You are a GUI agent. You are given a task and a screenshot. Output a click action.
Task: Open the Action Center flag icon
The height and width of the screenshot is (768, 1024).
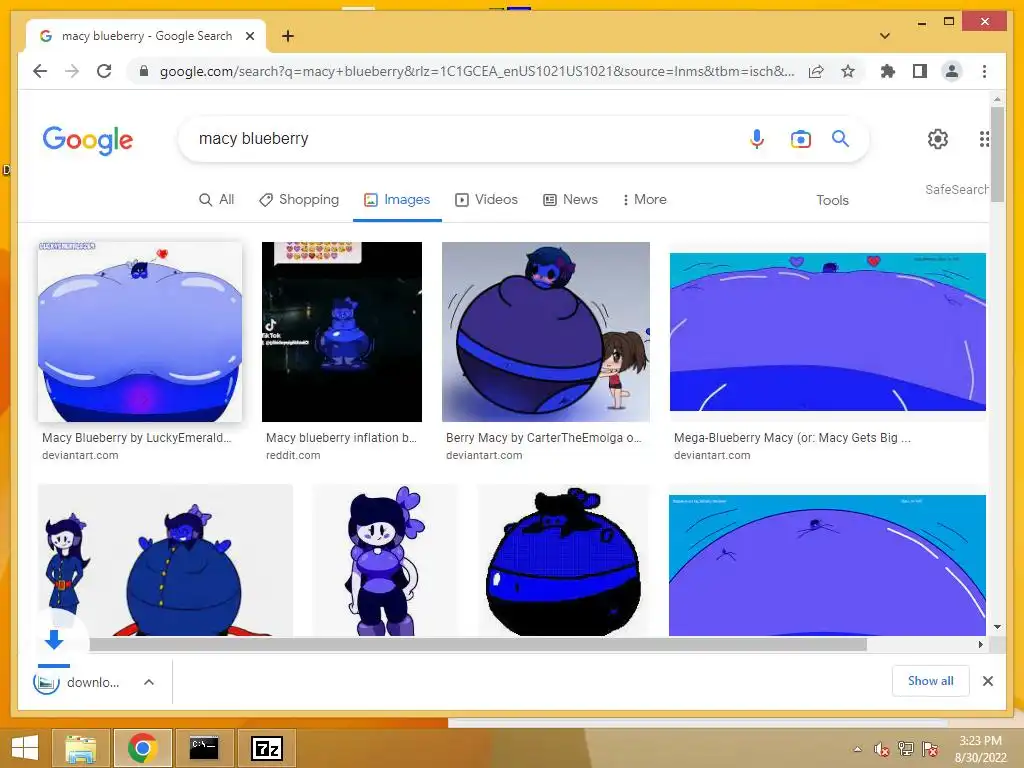(x=929, y=749)
